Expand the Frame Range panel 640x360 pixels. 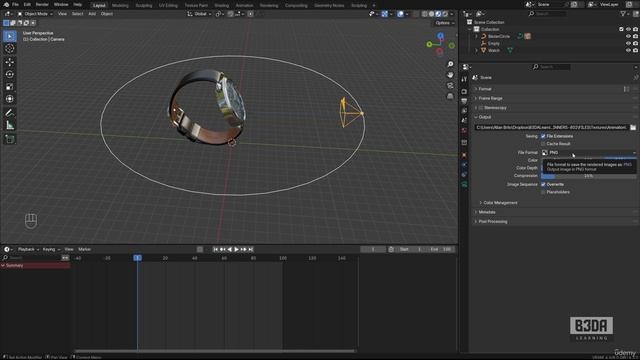pyautogui.click(x=490, y=98)
